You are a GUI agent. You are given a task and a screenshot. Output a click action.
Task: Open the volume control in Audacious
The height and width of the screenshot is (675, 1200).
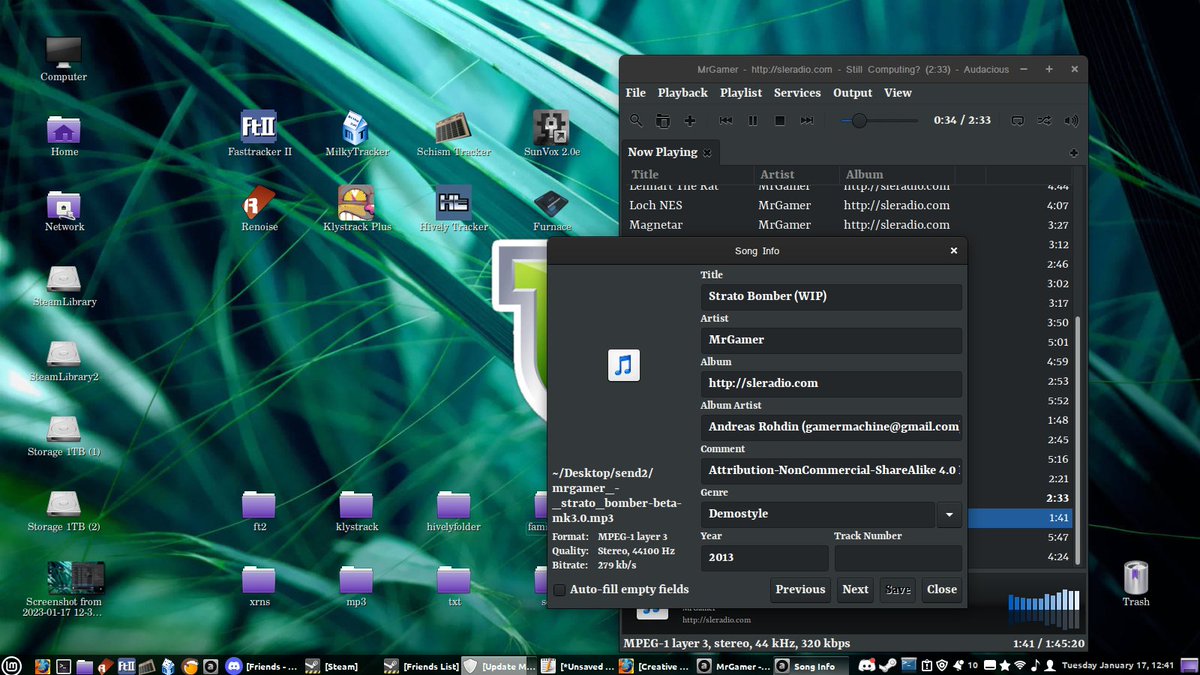point(1071,120)
